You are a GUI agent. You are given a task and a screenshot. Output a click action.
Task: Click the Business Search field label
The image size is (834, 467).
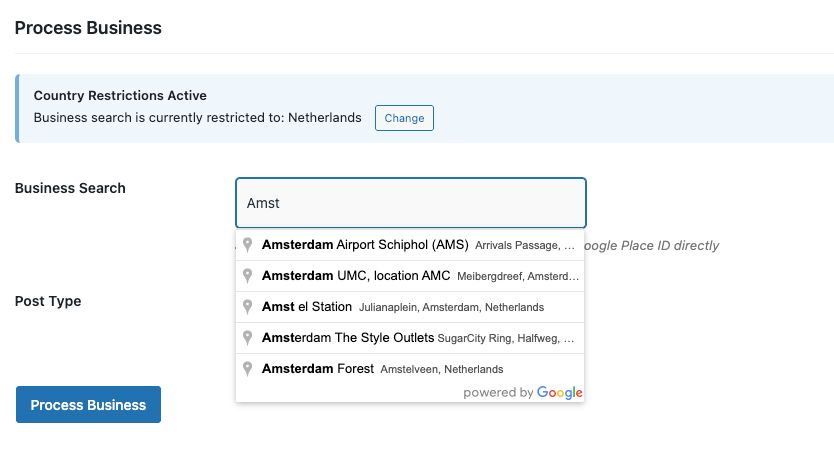tap(70, 188)
